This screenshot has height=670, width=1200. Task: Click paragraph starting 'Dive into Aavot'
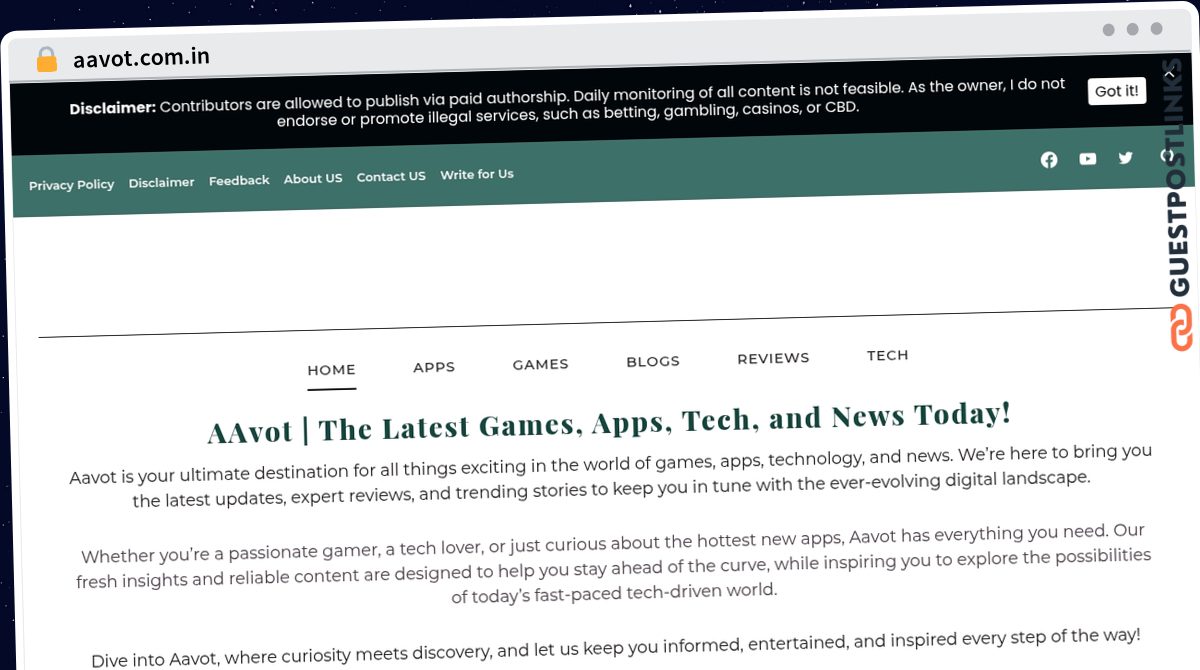pyautogui.click(x=615, y=648)
